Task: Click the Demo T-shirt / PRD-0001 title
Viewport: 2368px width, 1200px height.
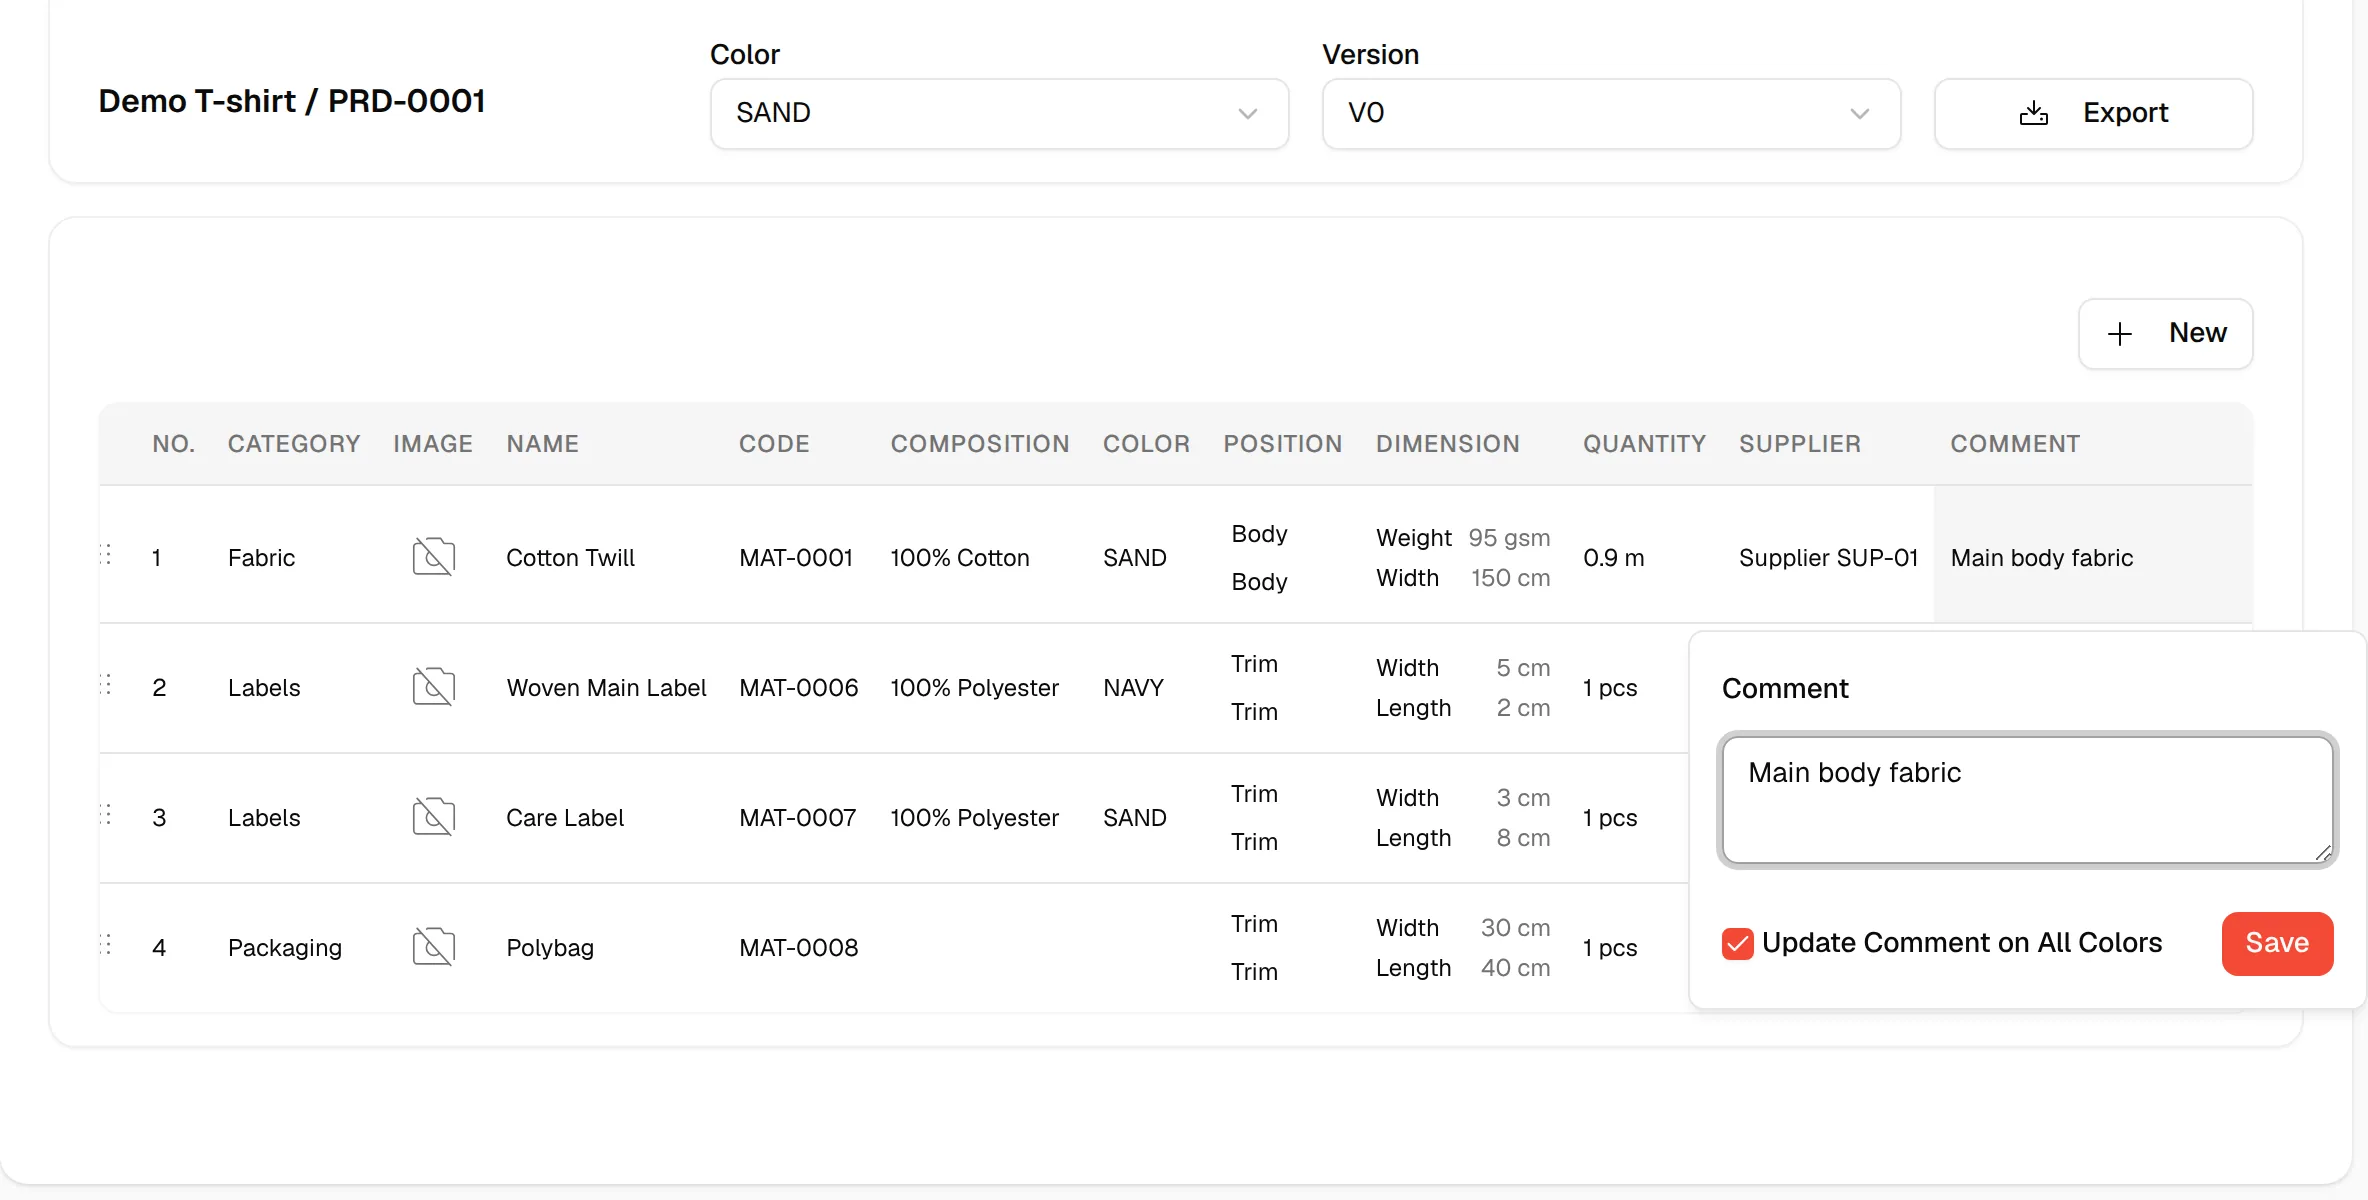Action: (x=292, y=101)
